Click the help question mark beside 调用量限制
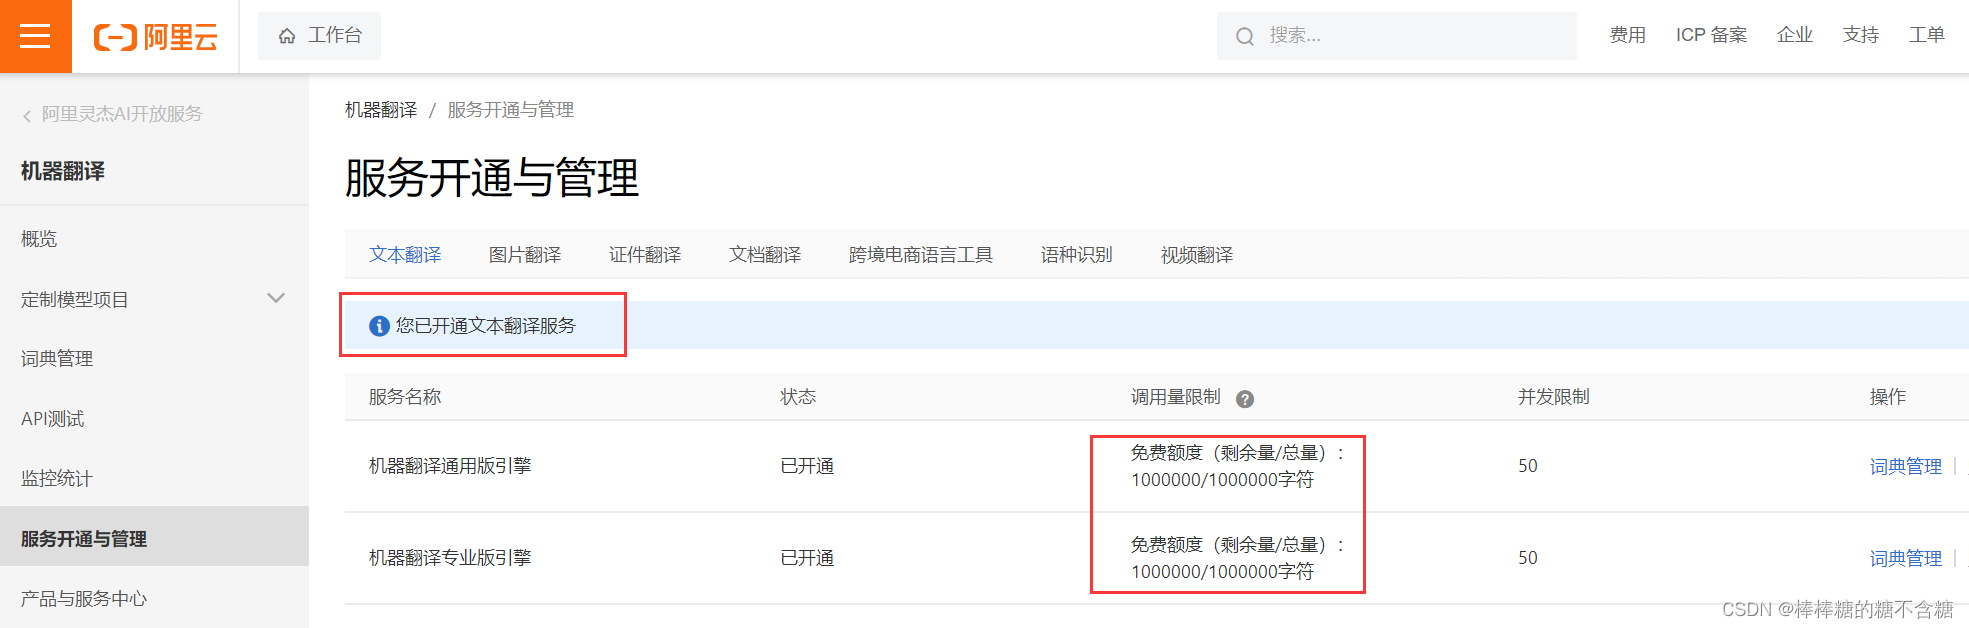 [1245, 399]
